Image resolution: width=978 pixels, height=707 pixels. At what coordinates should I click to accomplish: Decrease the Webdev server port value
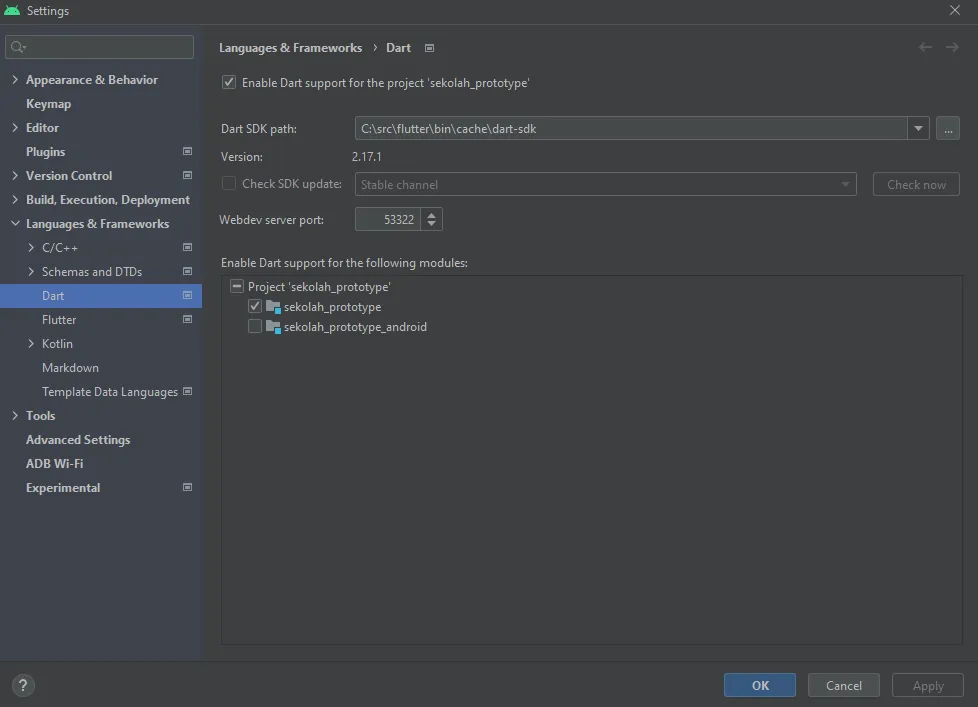click(x=431, y=224)
